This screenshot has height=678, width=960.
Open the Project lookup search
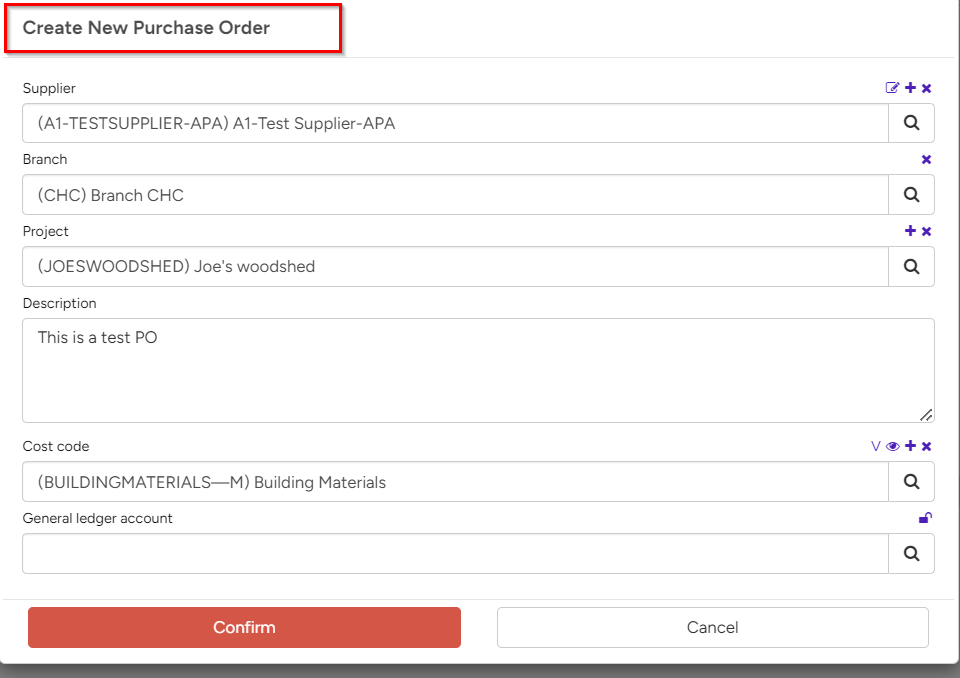[911, 266]
